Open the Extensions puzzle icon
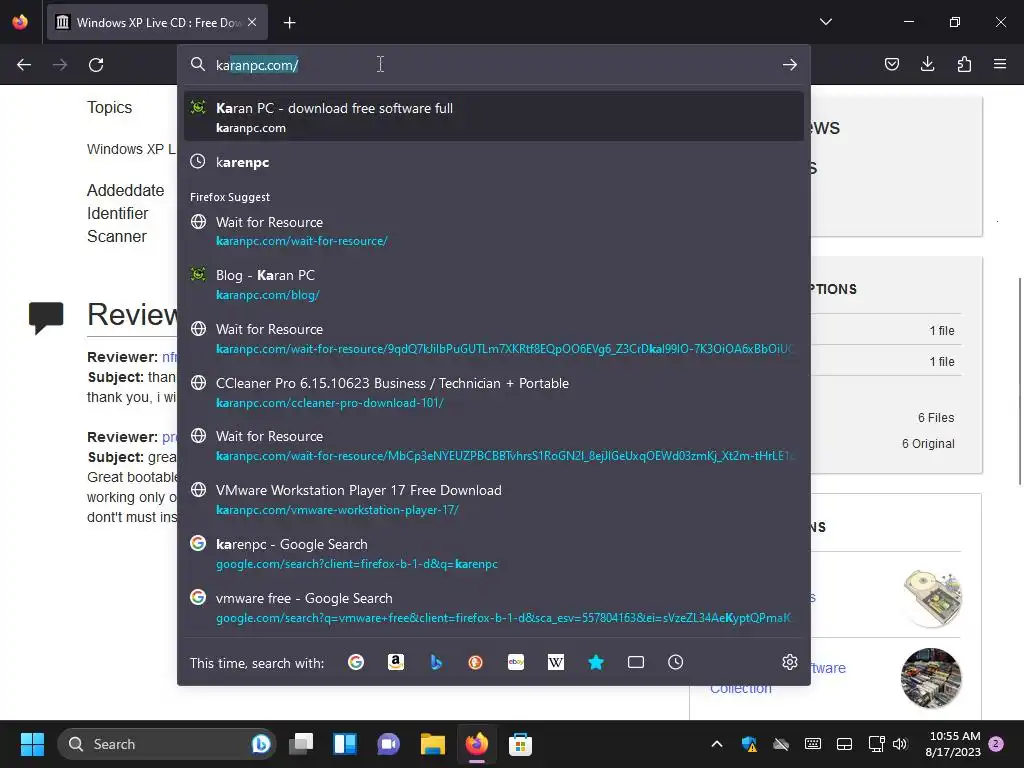Viewport: 1024px width, 768px height. [964, 64]
